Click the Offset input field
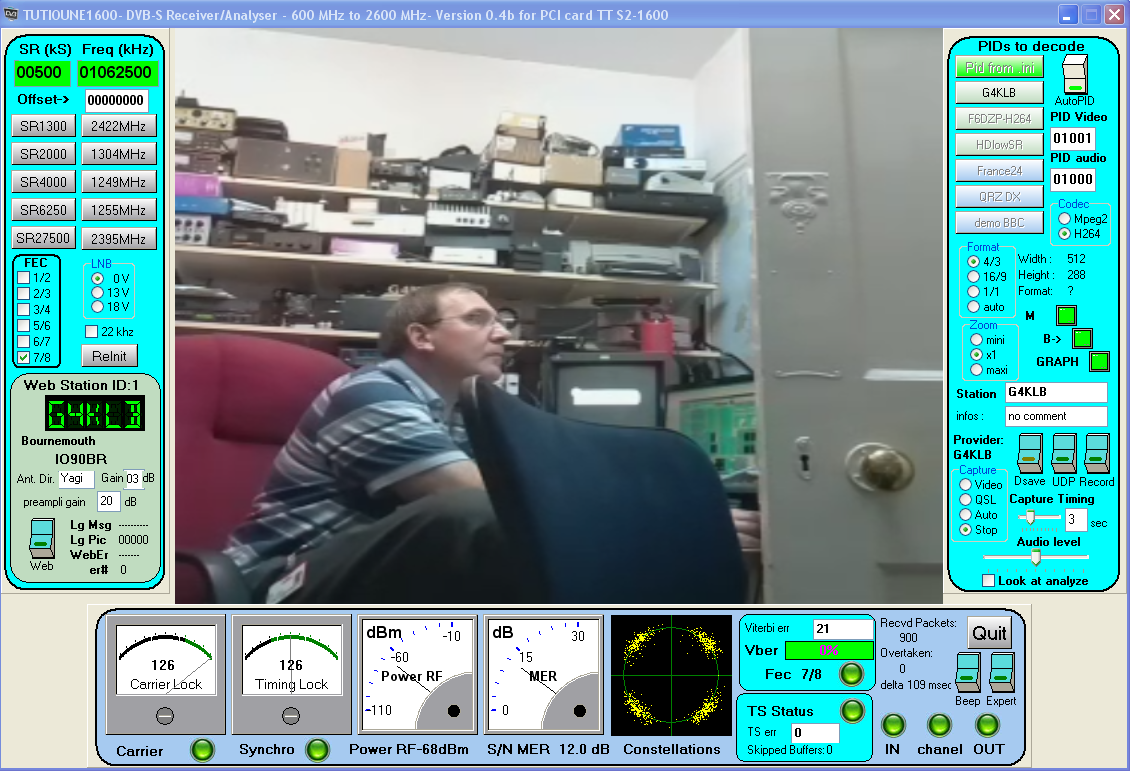 pos(116,100)
